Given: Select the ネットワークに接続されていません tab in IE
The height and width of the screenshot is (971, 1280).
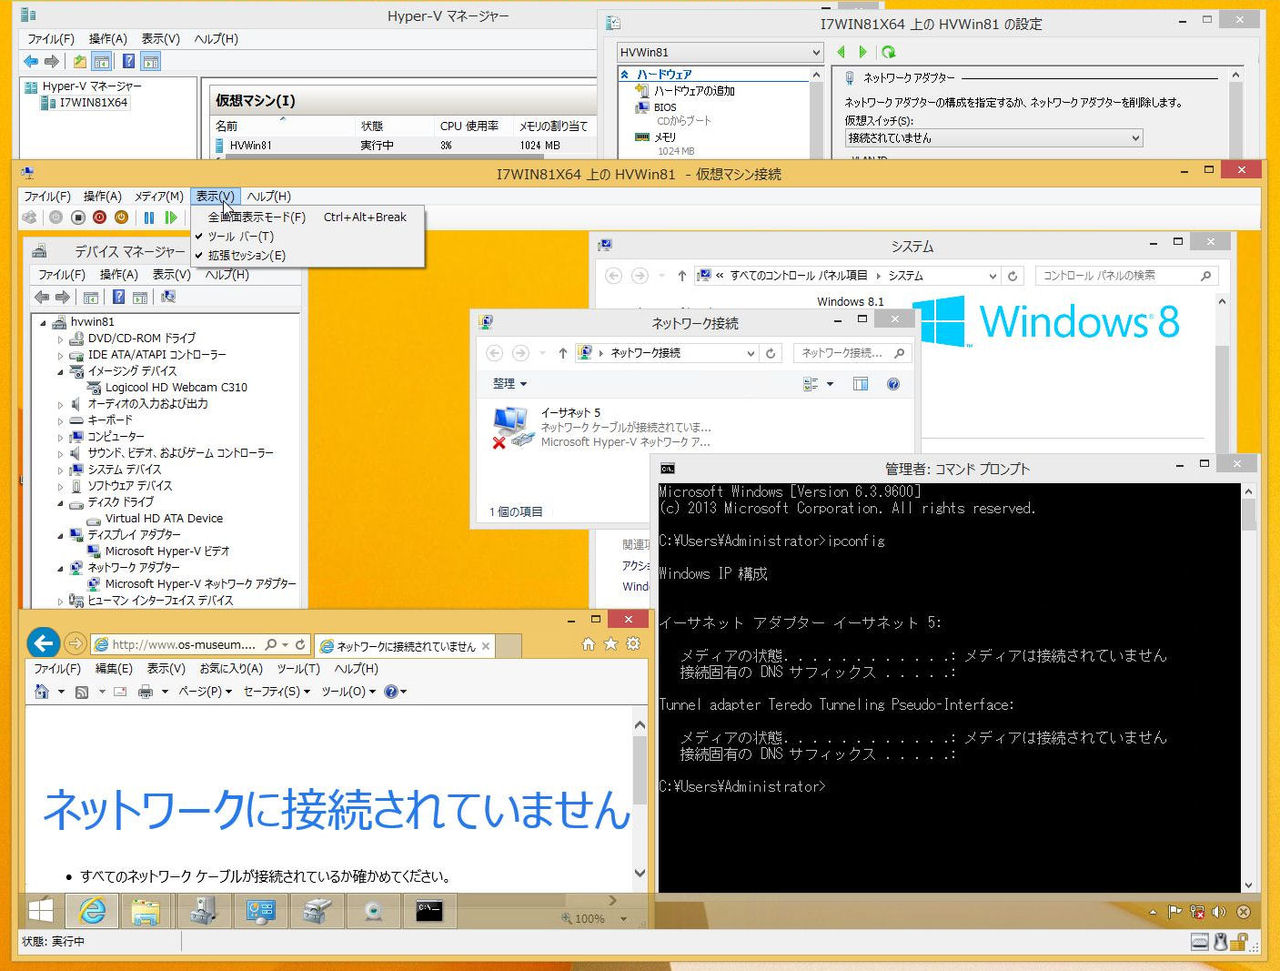Looking at the screenshot, I should coord(404,646).
